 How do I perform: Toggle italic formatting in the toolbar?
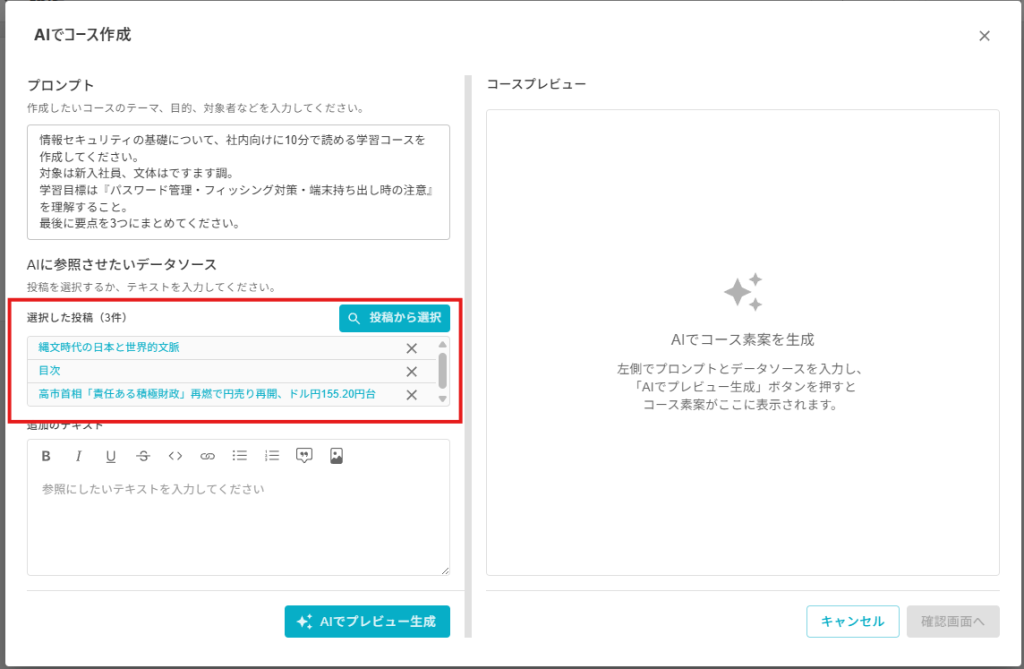78,456
